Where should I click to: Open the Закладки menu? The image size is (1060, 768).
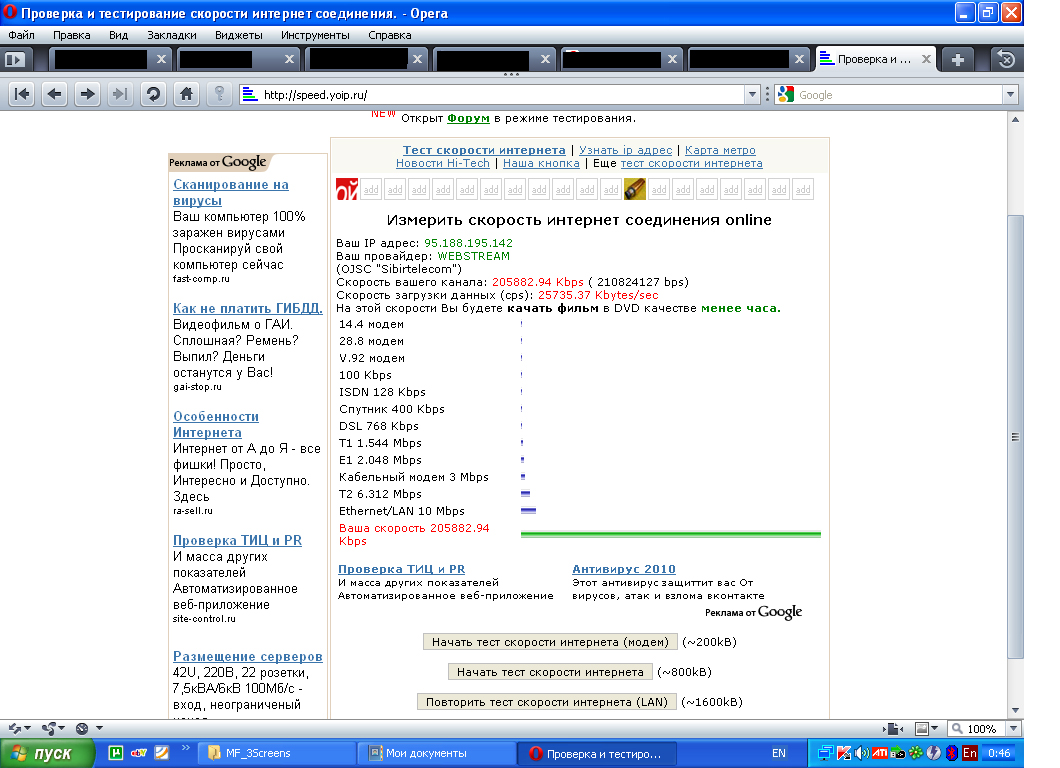click(x=171, y=35)
